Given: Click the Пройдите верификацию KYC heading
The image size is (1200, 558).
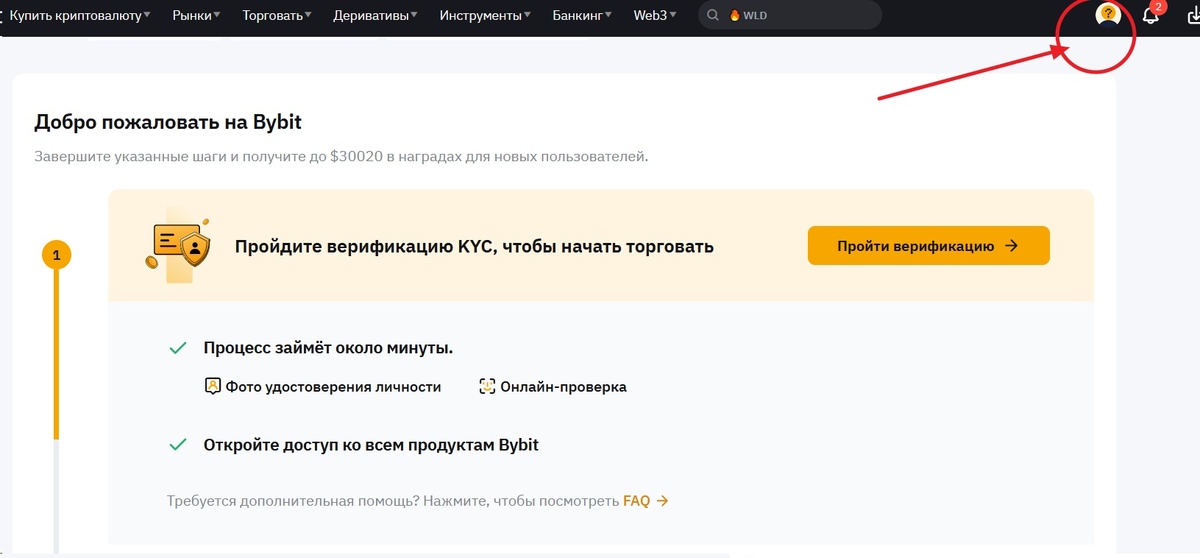Looking at the screenshot, I should [x=474, y=247].
